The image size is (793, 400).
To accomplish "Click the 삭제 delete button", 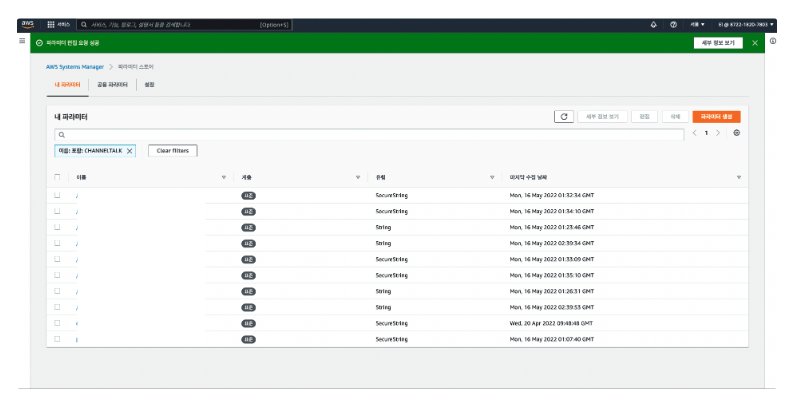I will 675,117.
